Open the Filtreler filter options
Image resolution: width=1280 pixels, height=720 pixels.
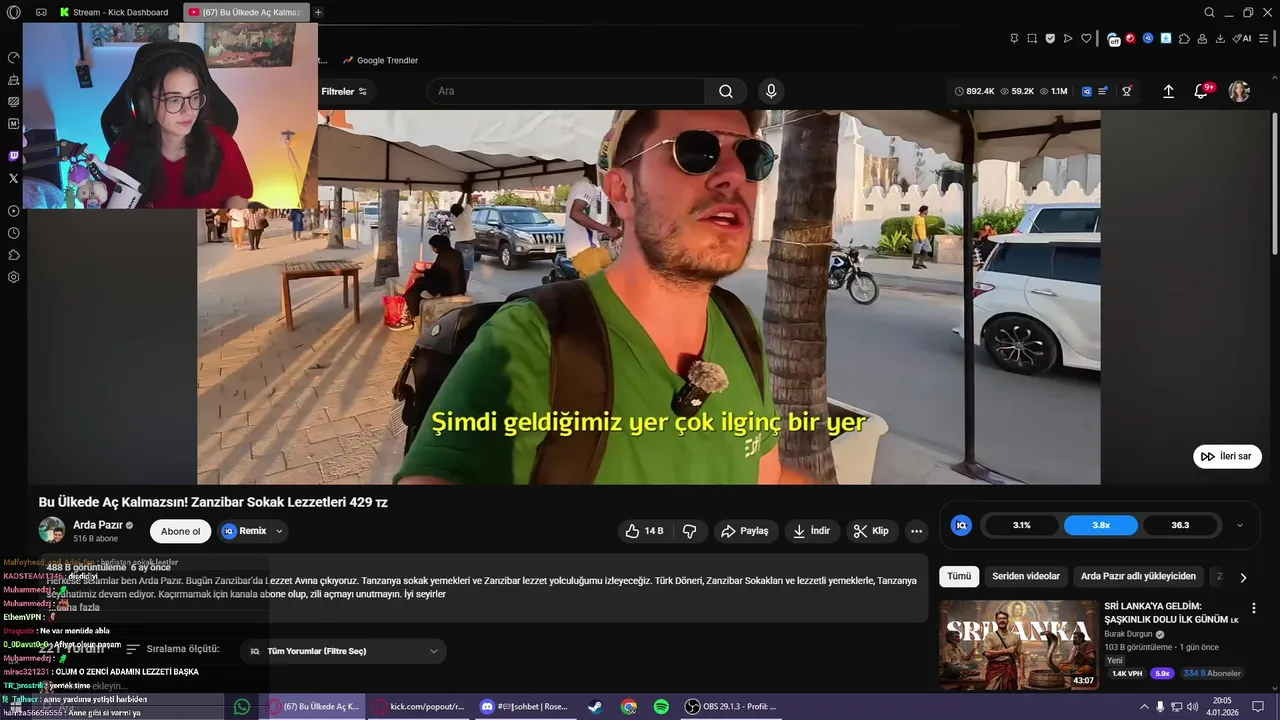pyautogui.click(x=344, y=91)
